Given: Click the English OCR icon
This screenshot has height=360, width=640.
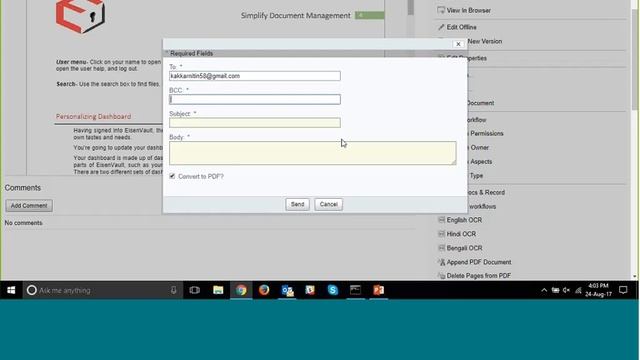Looking at the screenshot, I should (441, 220).
